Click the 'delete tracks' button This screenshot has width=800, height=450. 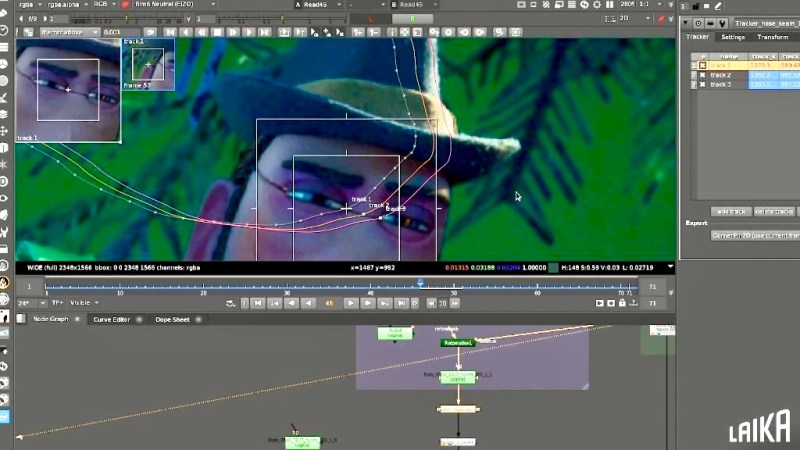(774, 211)
